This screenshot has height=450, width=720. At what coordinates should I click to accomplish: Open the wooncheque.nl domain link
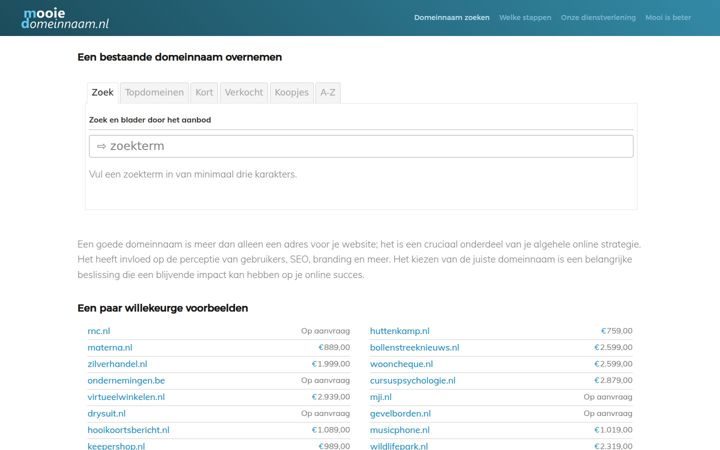[401, 364]
